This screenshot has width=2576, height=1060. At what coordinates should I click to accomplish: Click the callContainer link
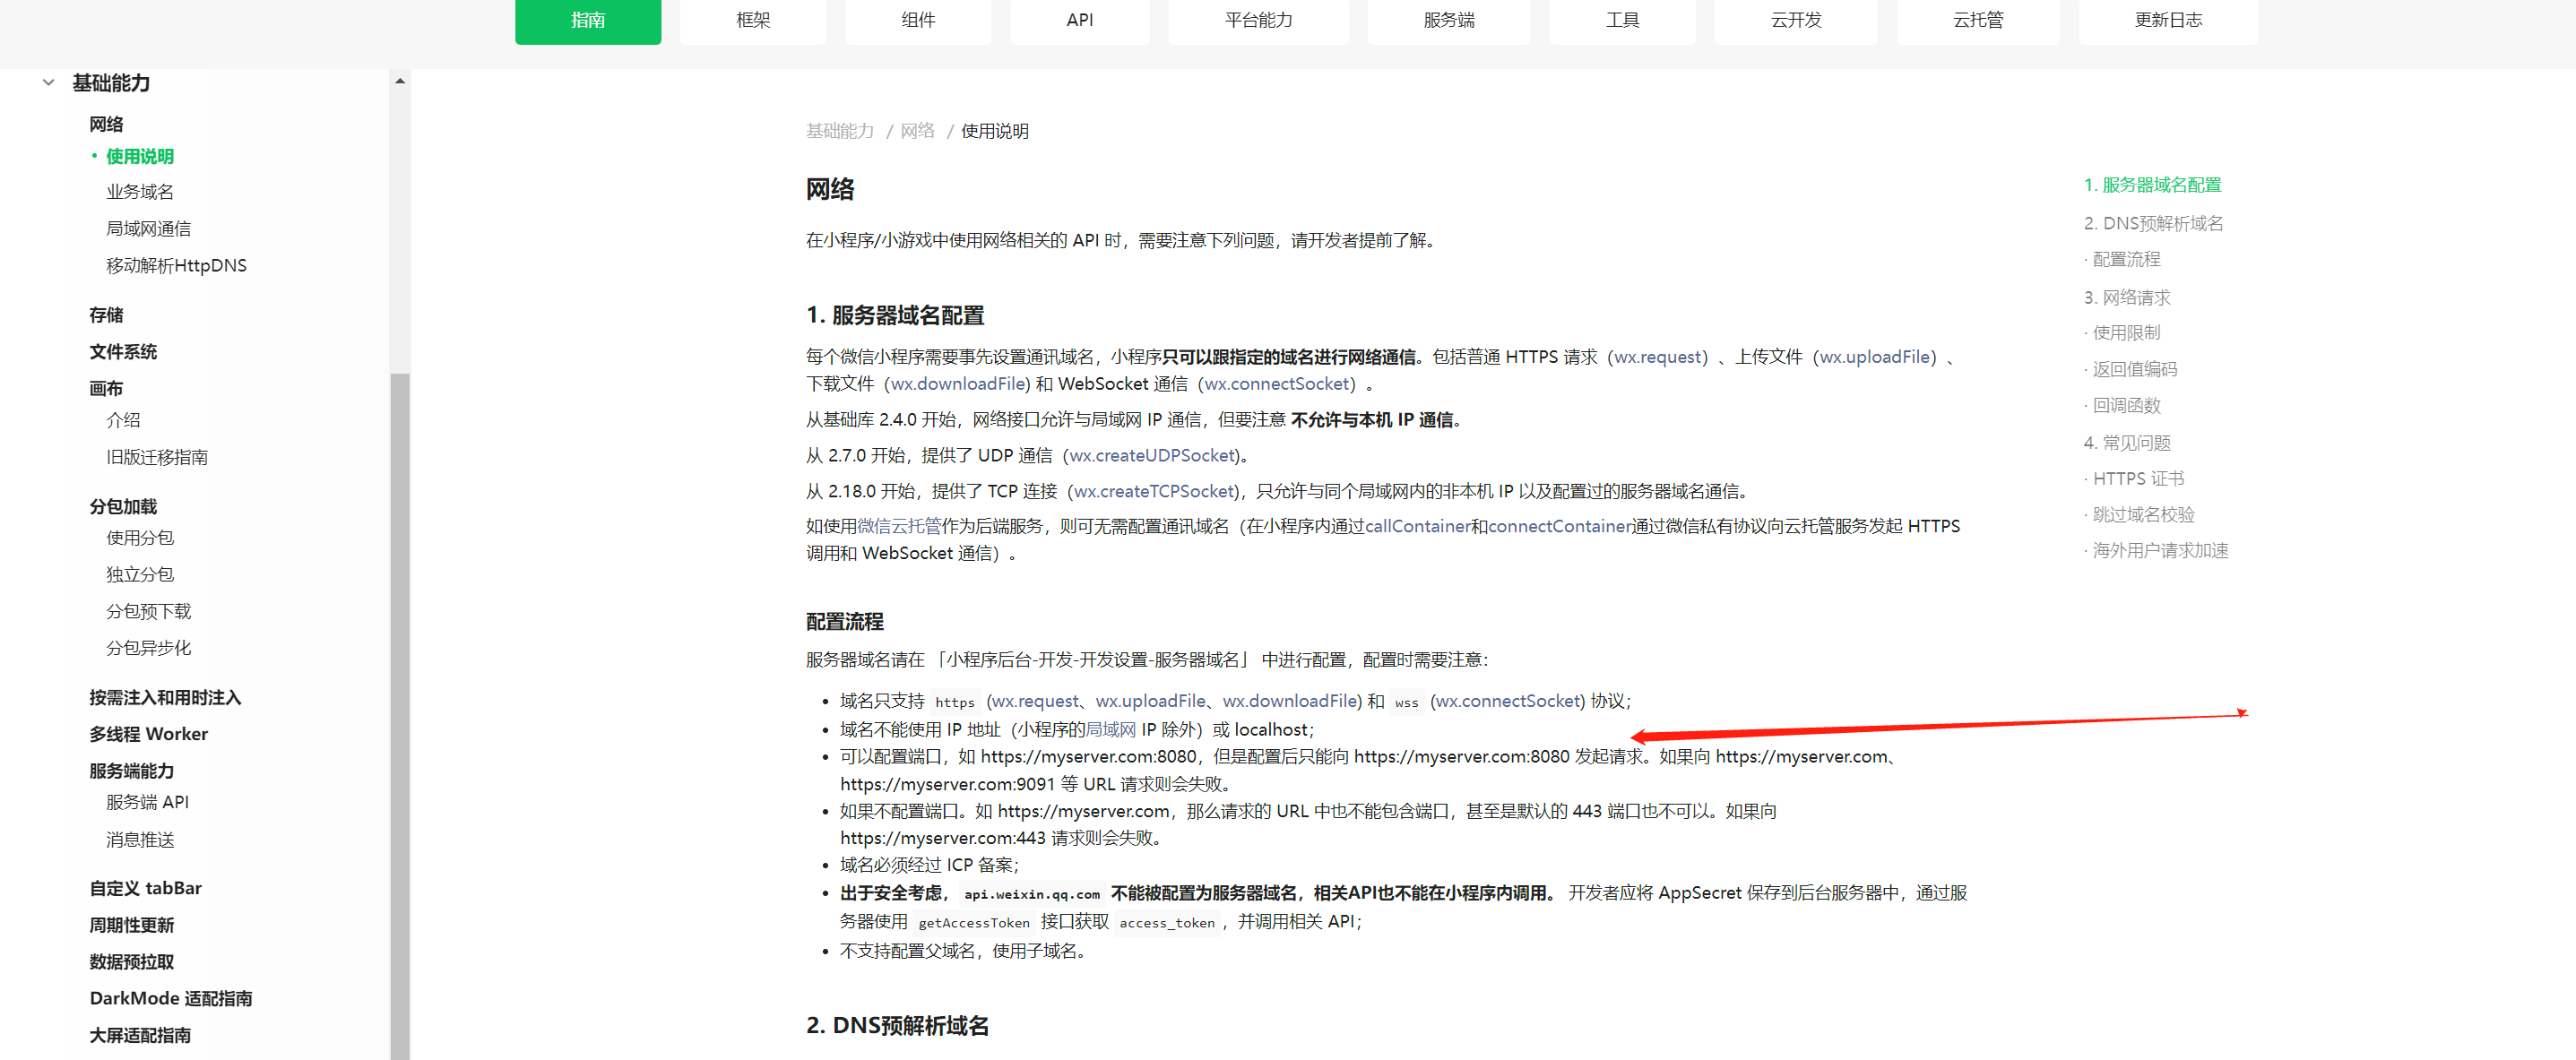pos(1417,526)
